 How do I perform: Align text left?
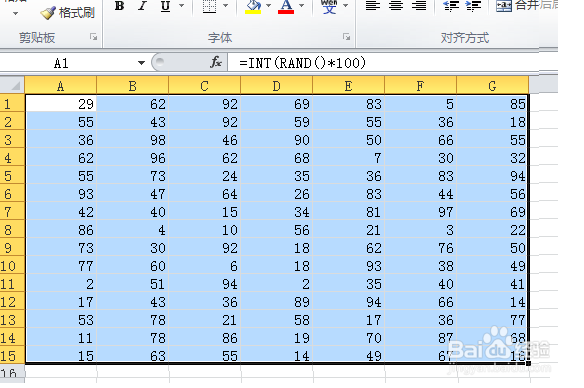373,6
